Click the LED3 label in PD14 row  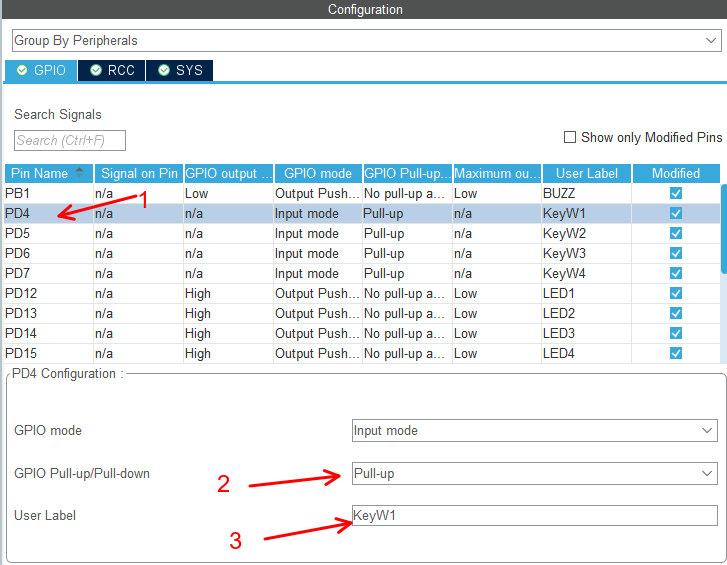point(559,333)
